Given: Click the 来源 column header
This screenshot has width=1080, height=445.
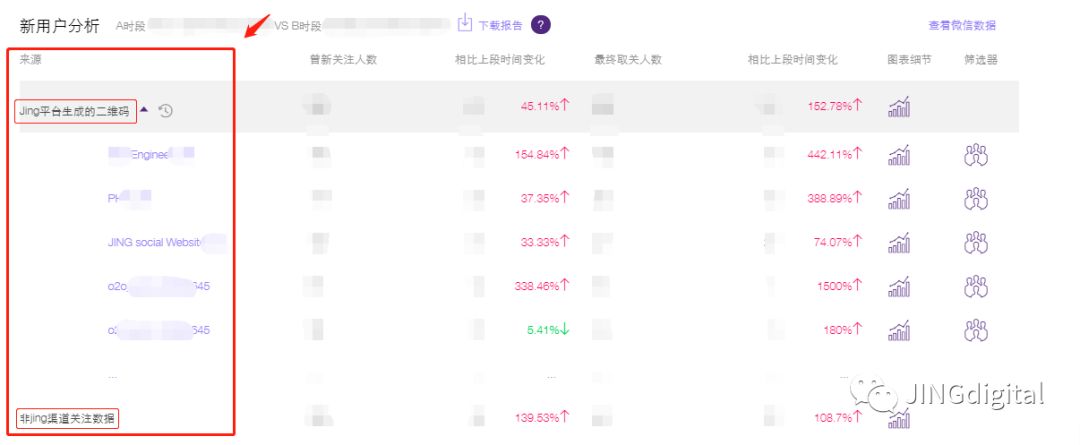Looking at the screenshot, I should [31, 60].
